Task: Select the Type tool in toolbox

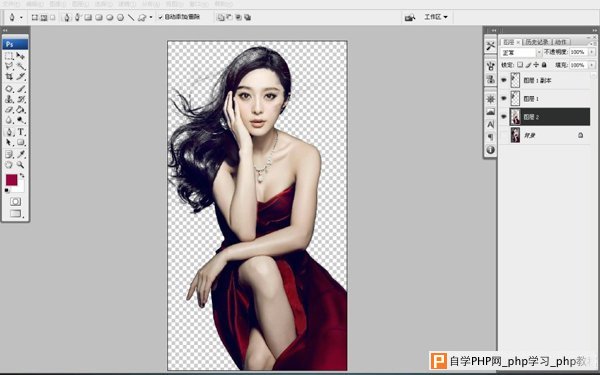Action: pyautogui.click(x=21, y=132)
